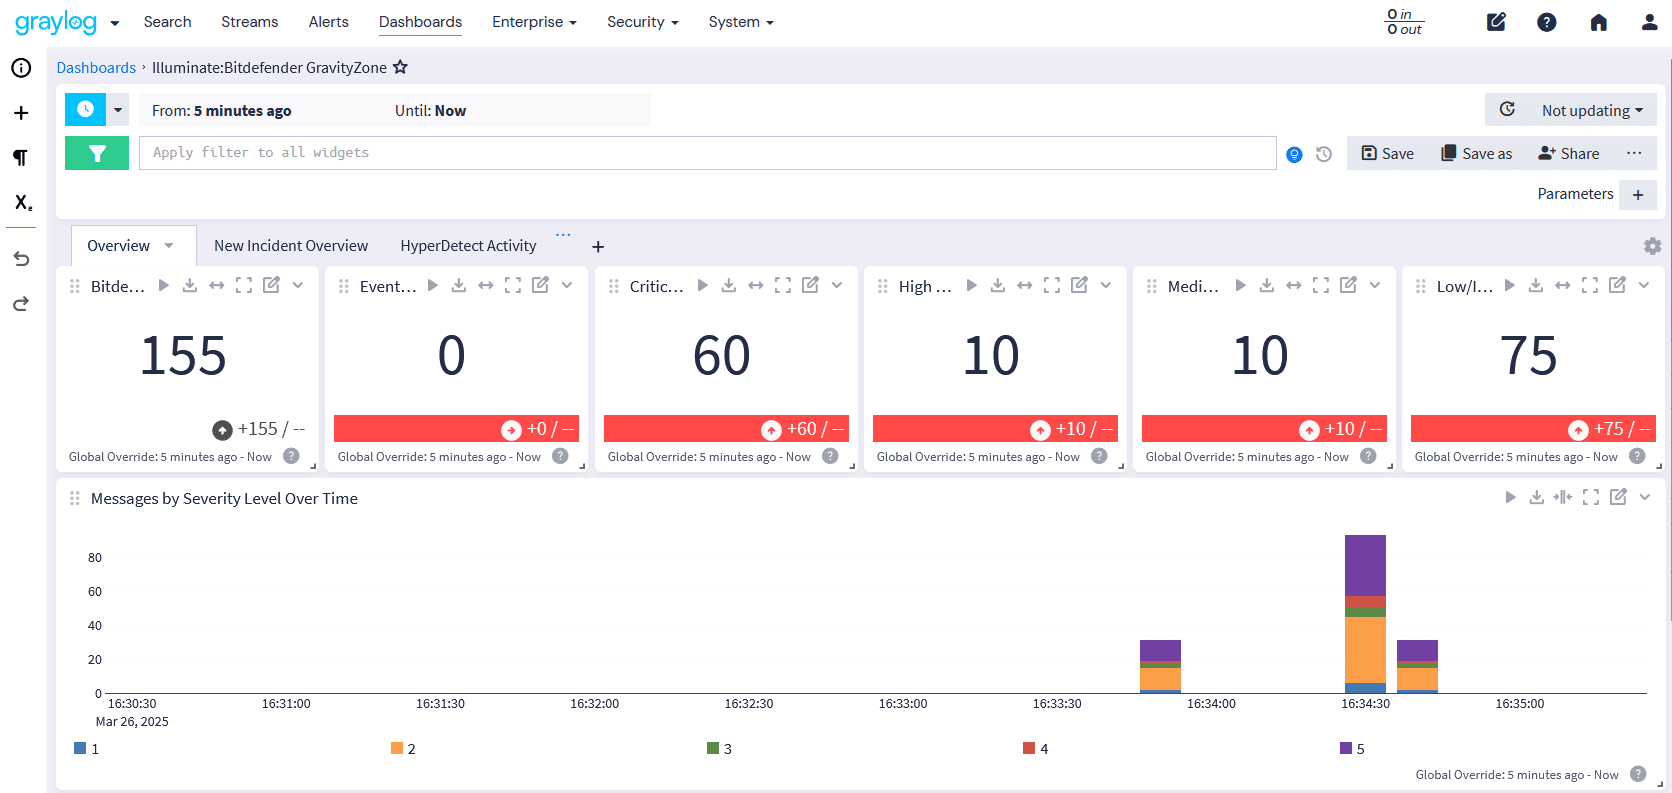Image resolution: width=1672 pixels, height=793 pixels.
Task: Open the time range presets dropdown arrow
Action: [x=118, y=110]
